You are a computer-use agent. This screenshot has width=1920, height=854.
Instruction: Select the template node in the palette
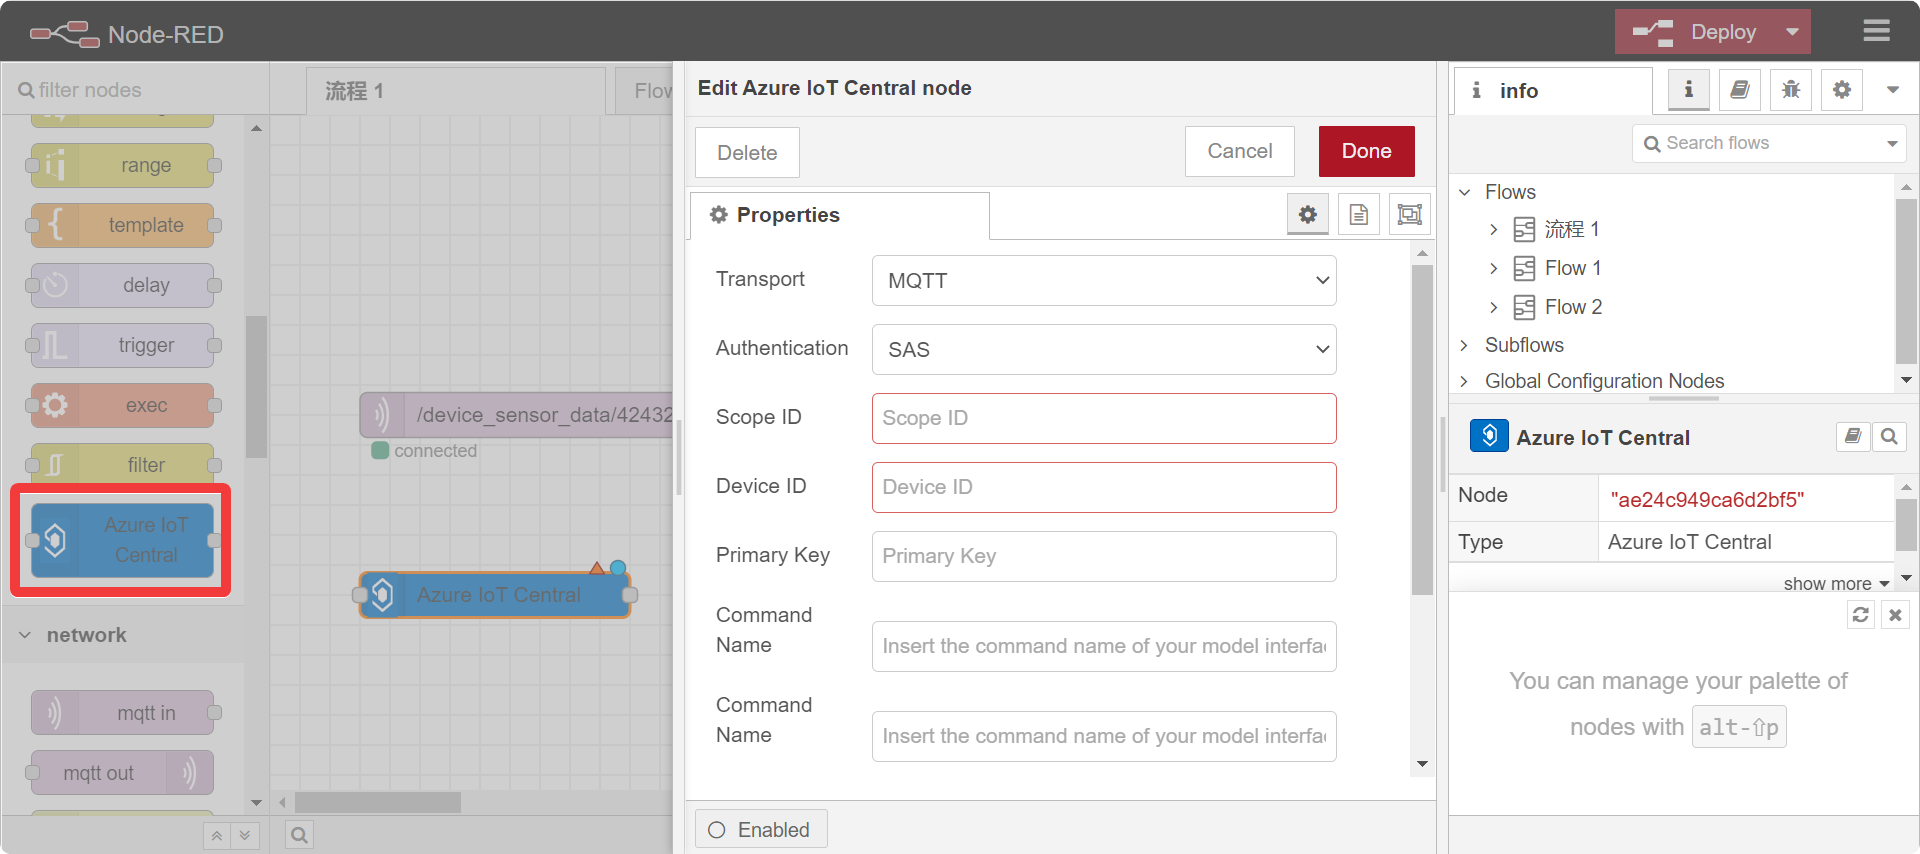(122, 225)
